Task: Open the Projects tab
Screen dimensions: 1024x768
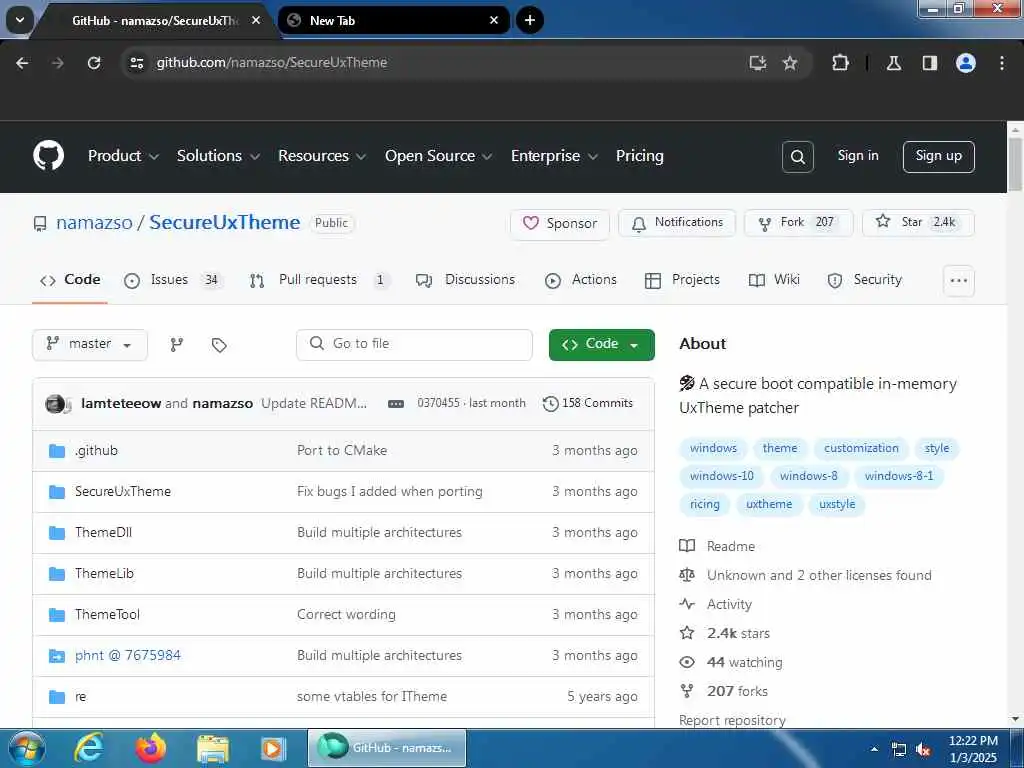Action: [682, 280]
